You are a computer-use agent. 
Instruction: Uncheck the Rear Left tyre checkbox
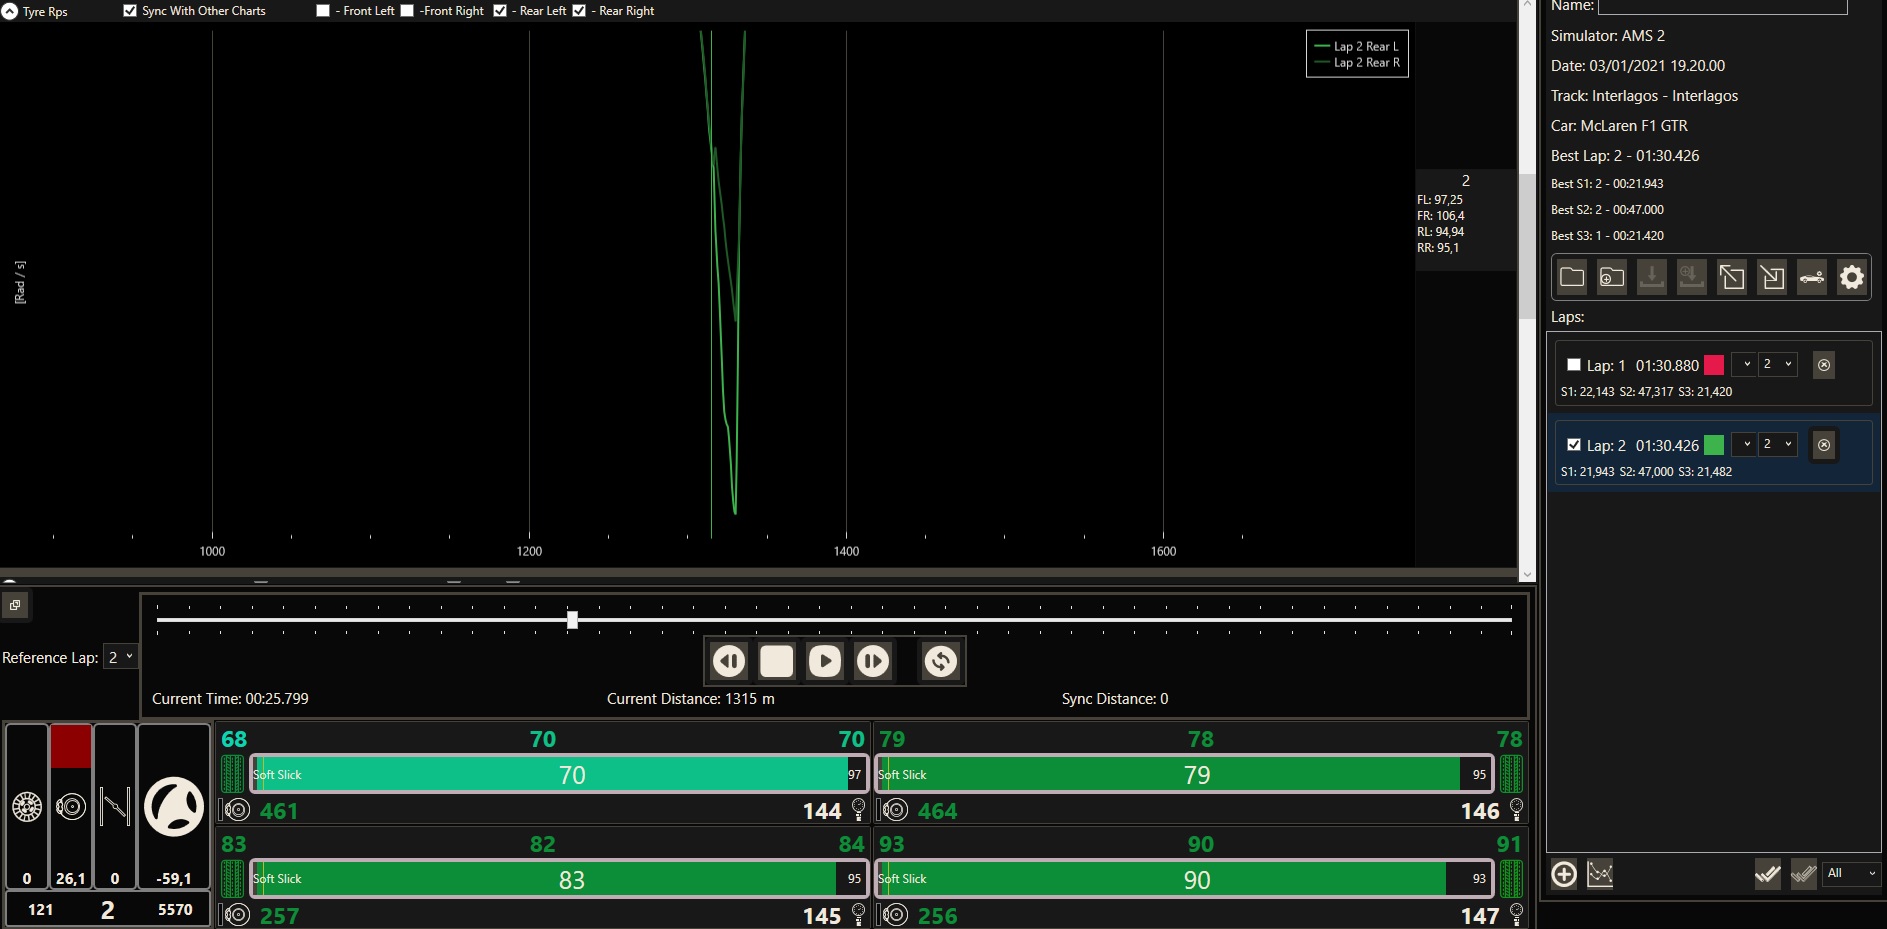(x=500, y=11)
